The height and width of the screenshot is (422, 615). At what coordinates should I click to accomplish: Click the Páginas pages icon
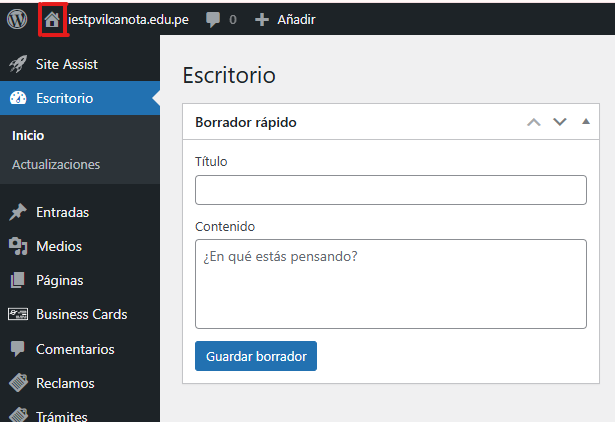tap(17, 280)
